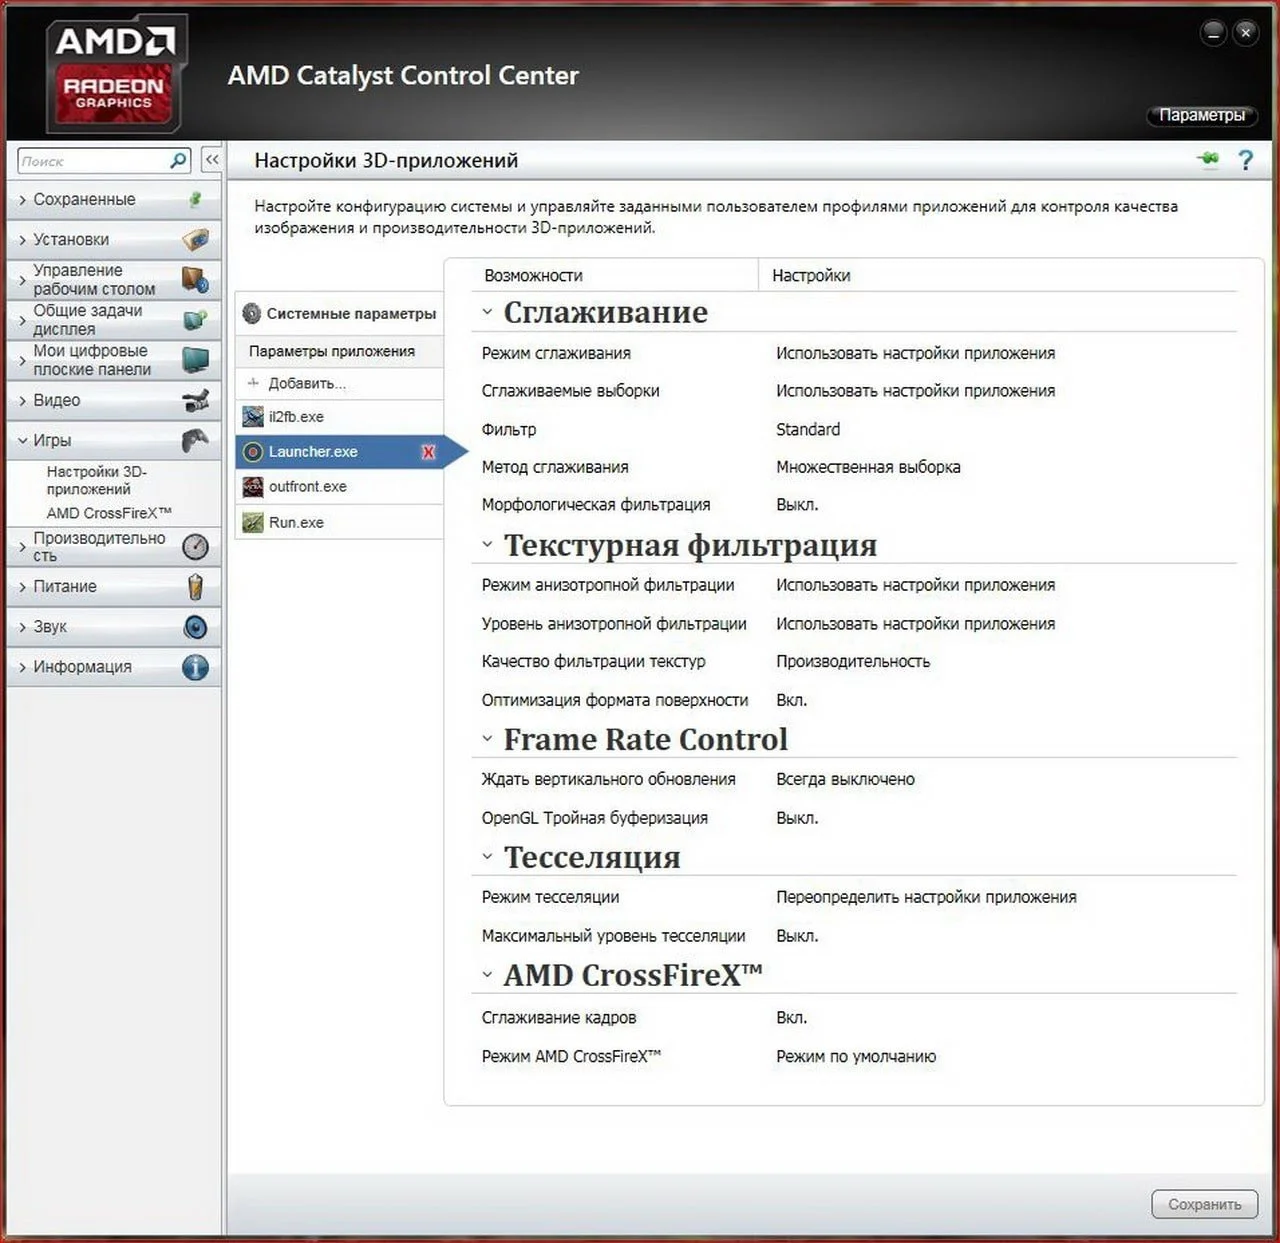Click the outfront.exe application icon
The image size is (1280, 1243).
253,487
